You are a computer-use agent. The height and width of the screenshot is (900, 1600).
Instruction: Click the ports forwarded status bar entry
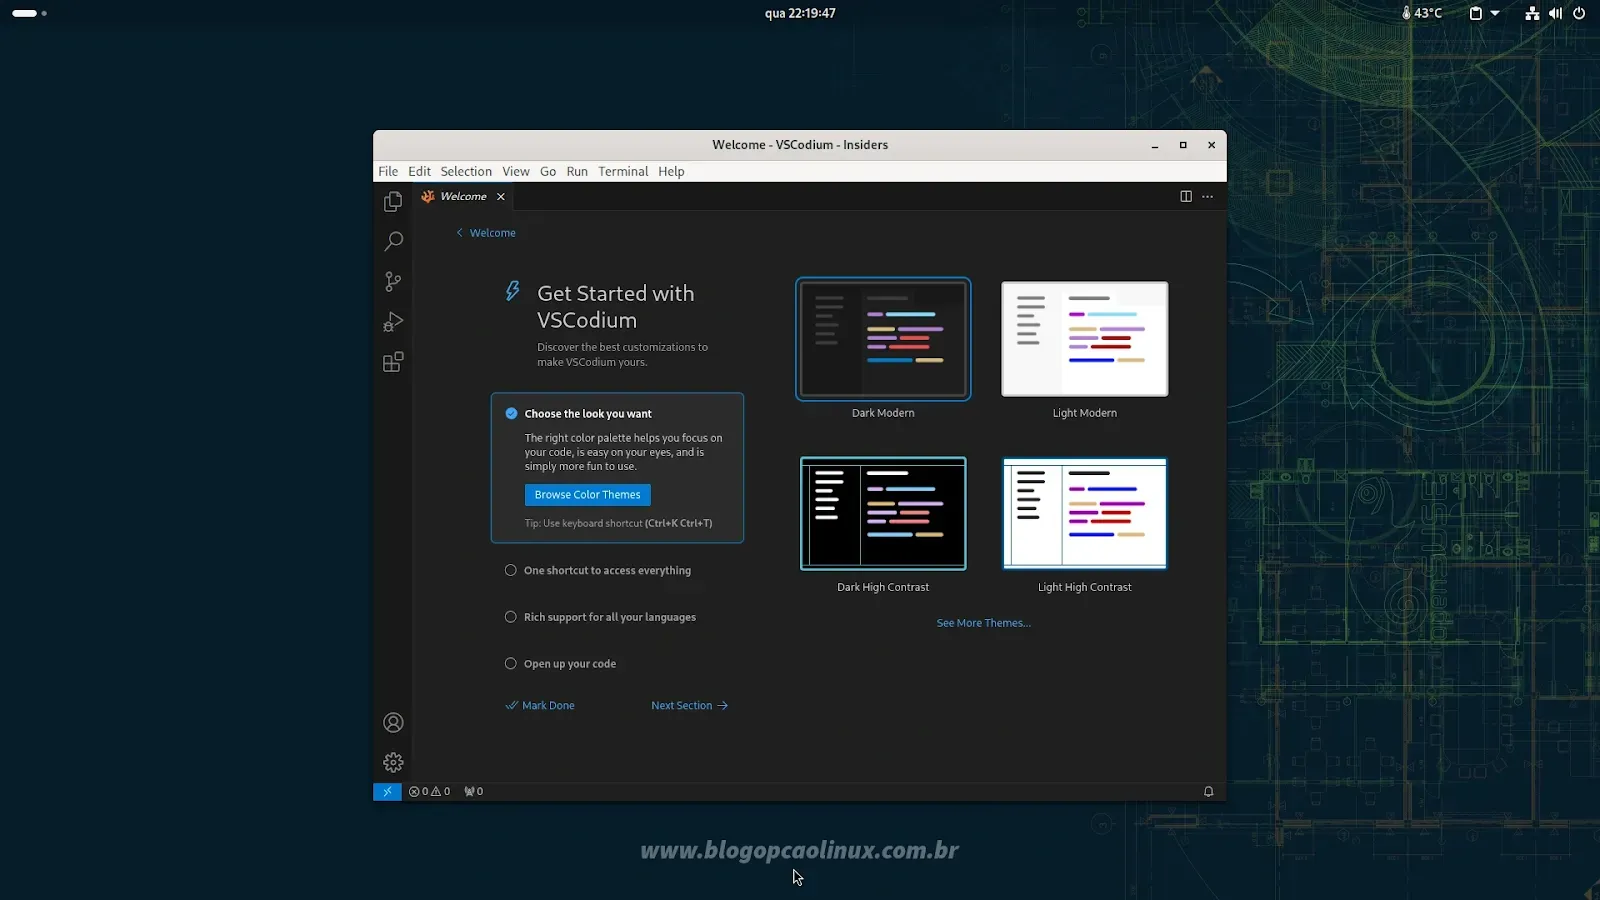[x=474, y=791]
